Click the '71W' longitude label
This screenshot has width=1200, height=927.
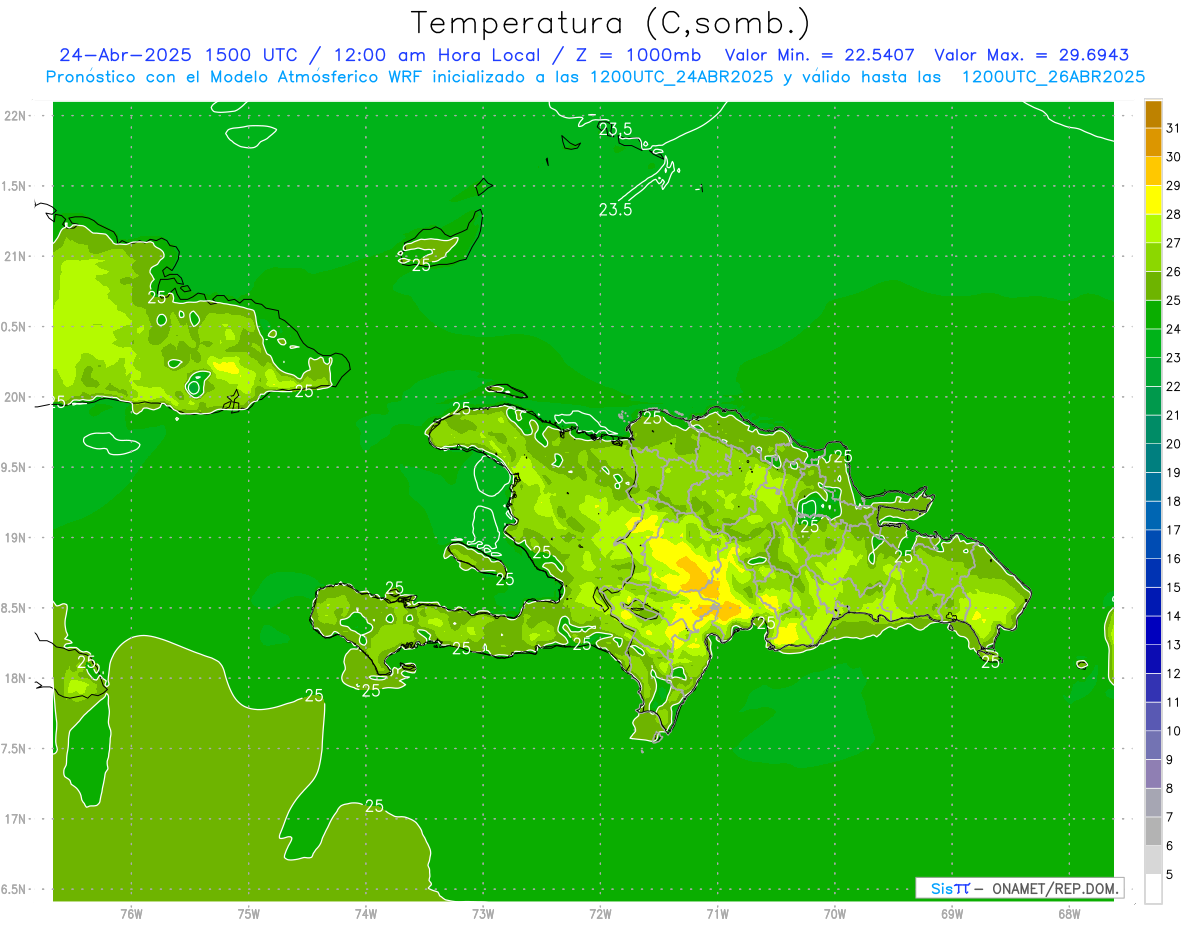(x=717, y=914)
